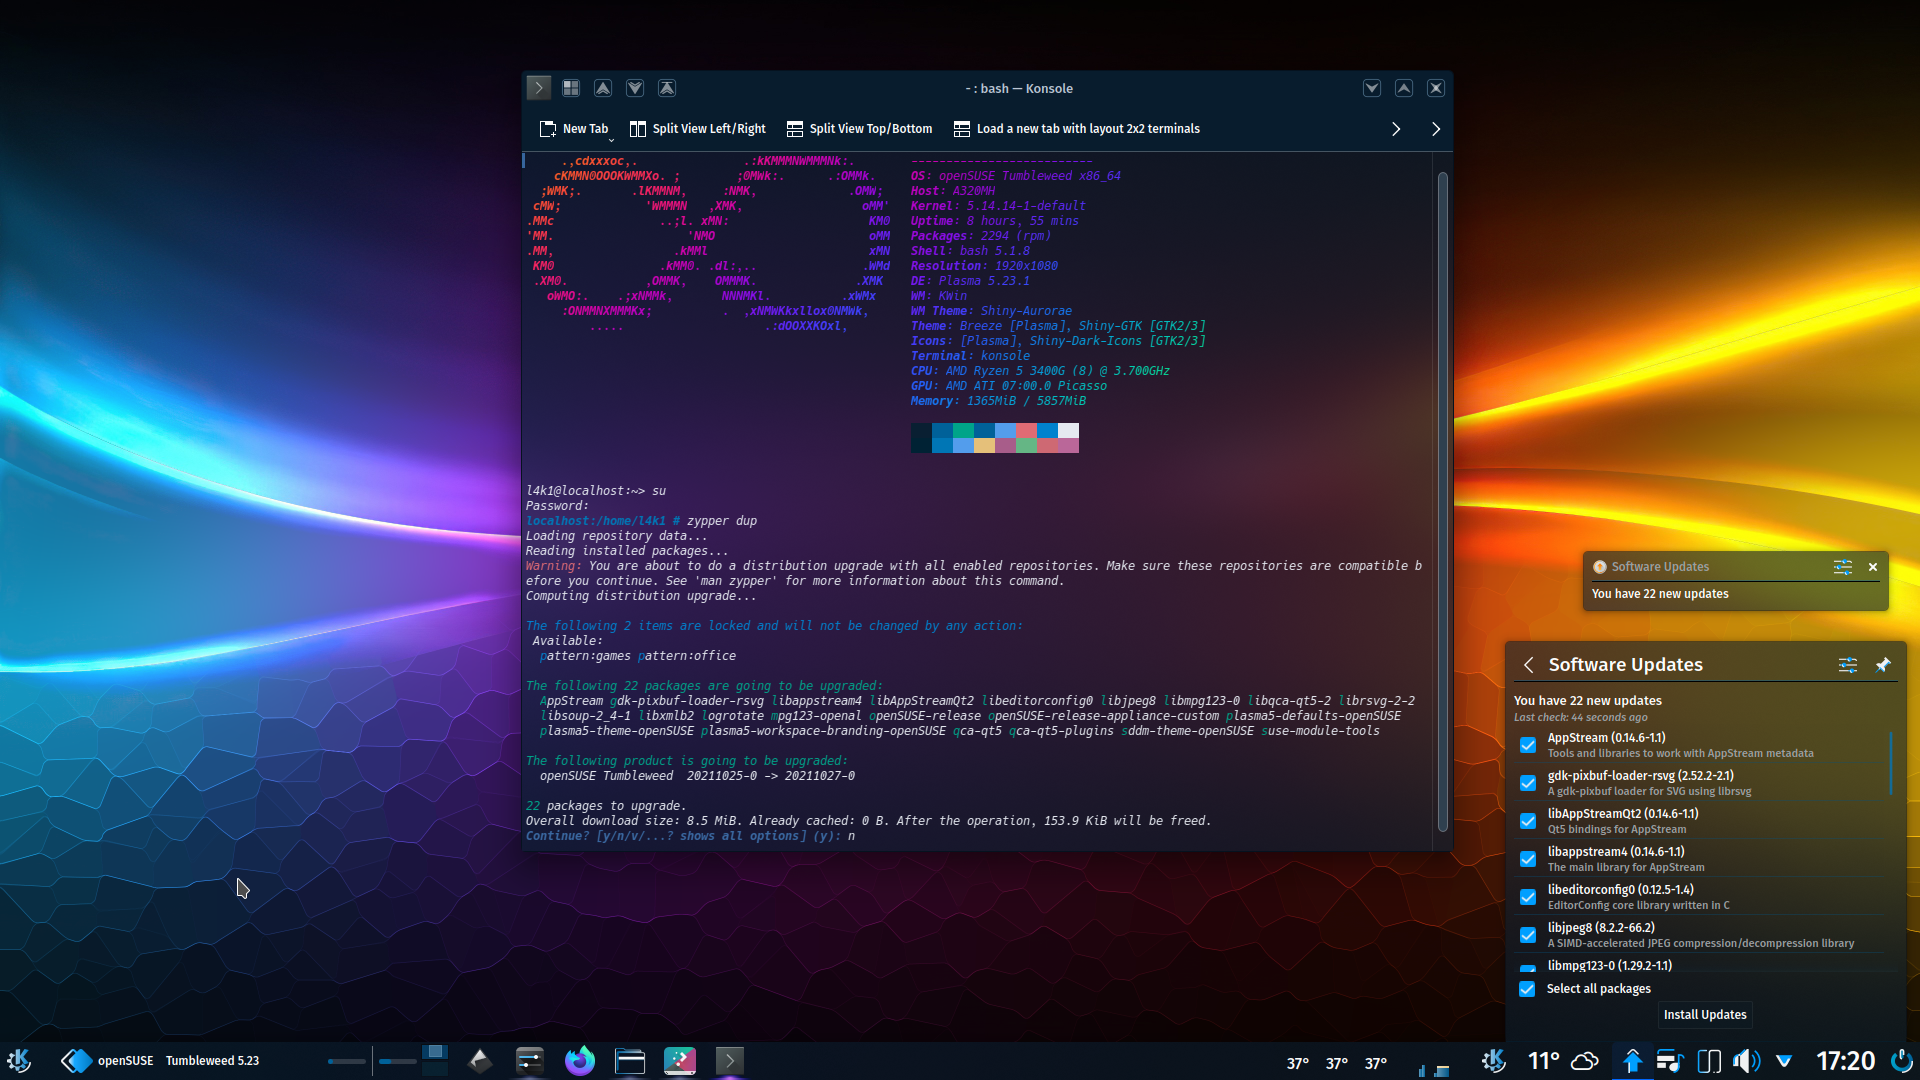
Task: Open System Settings from taskbar
Action: point(530,1061)
